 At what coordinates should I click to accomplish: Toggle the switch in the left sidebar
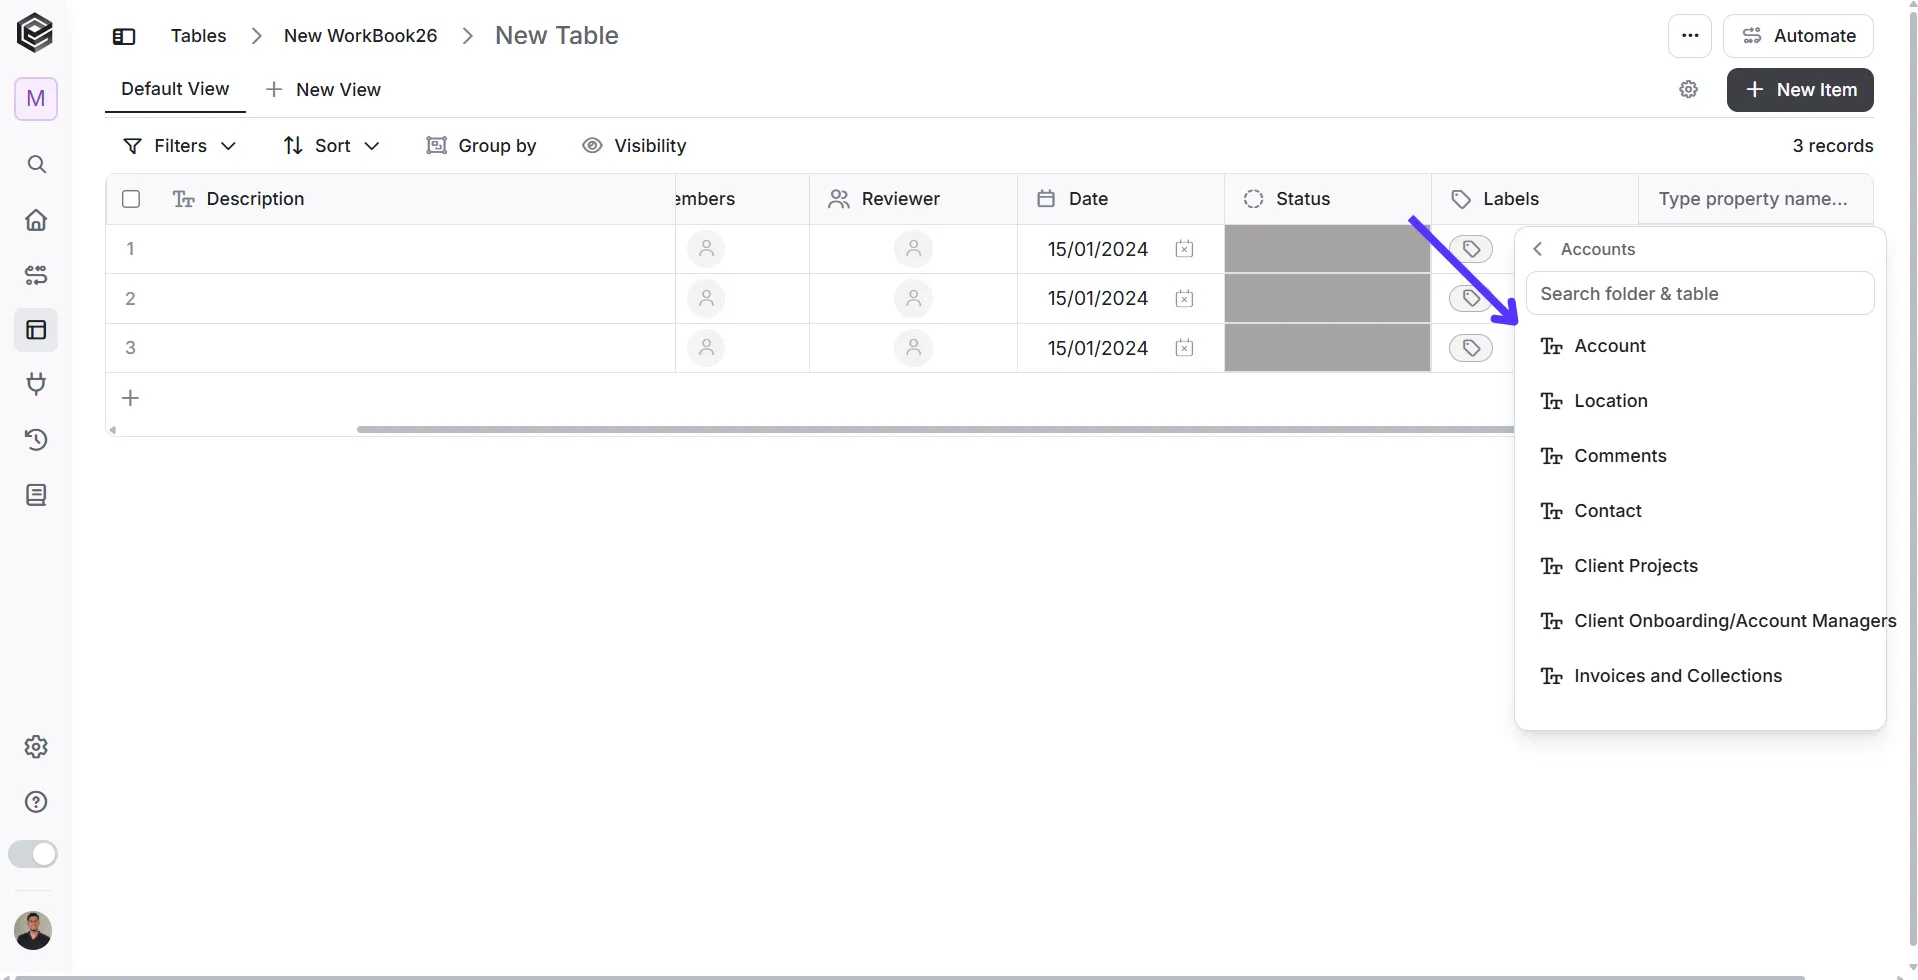(33, 854)
